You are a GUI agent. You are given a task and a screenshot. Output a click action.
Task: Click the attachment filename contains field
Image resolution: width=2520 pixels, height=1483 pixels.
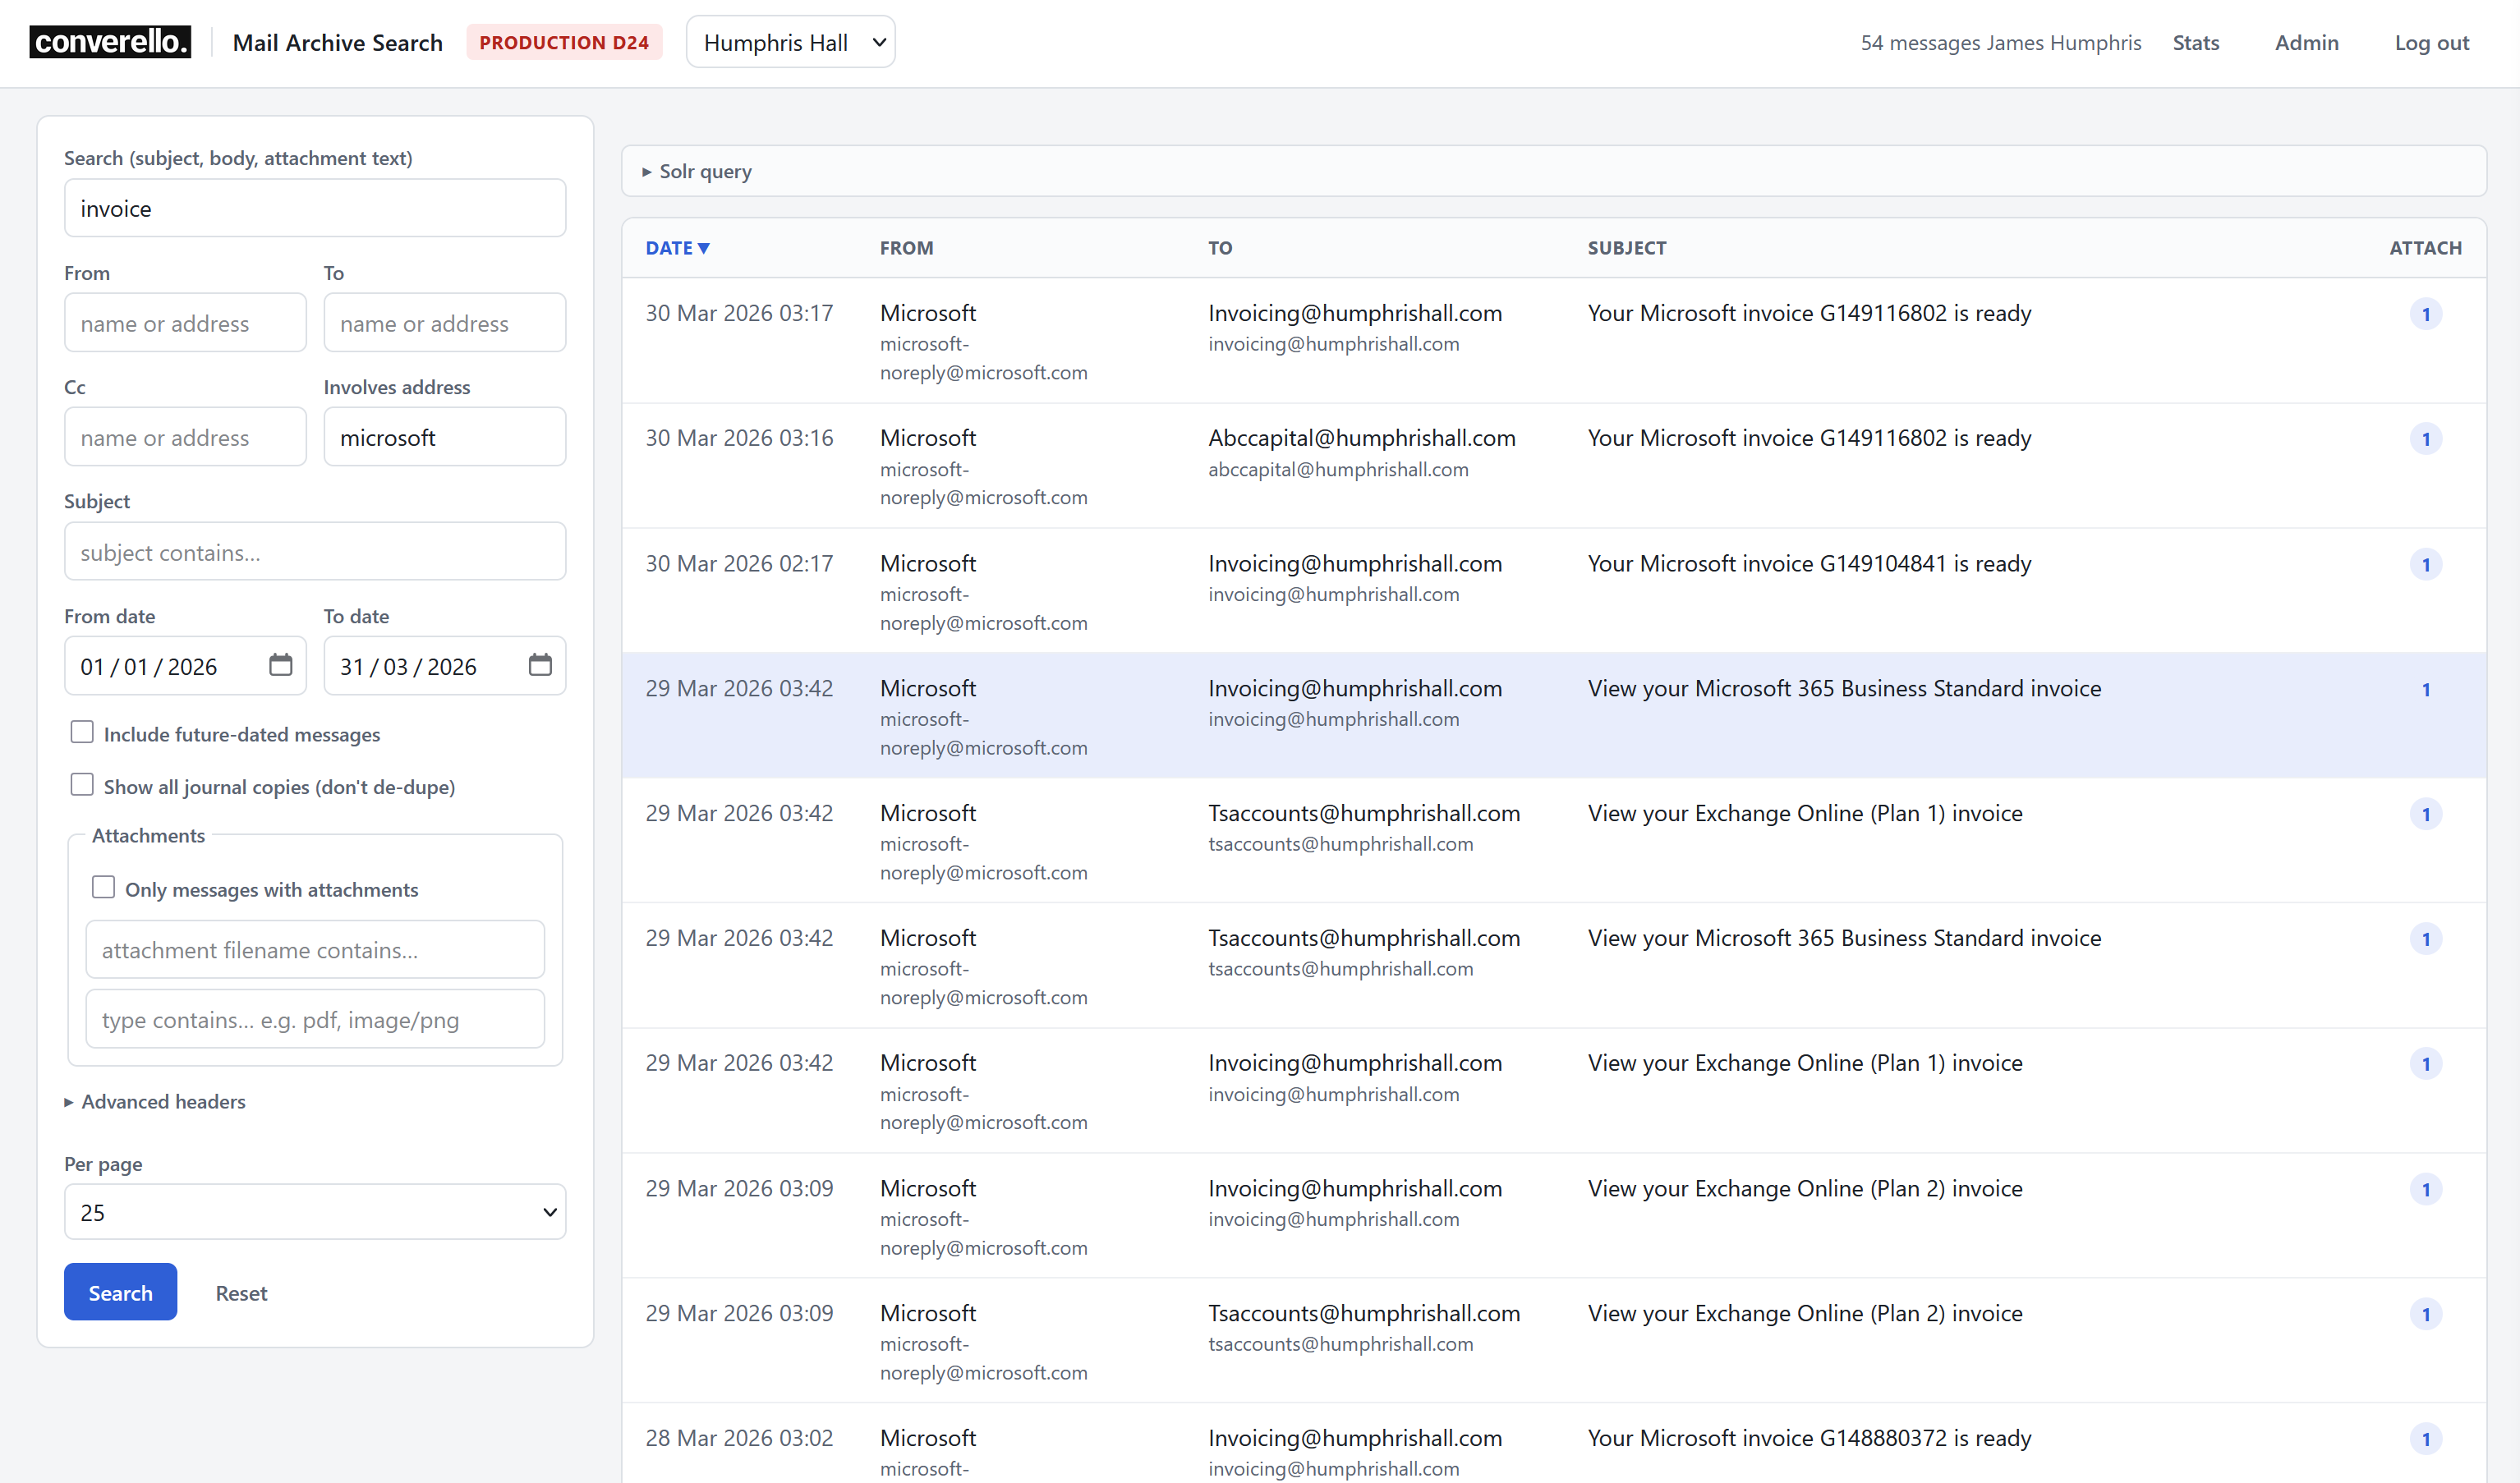point(315,949)
